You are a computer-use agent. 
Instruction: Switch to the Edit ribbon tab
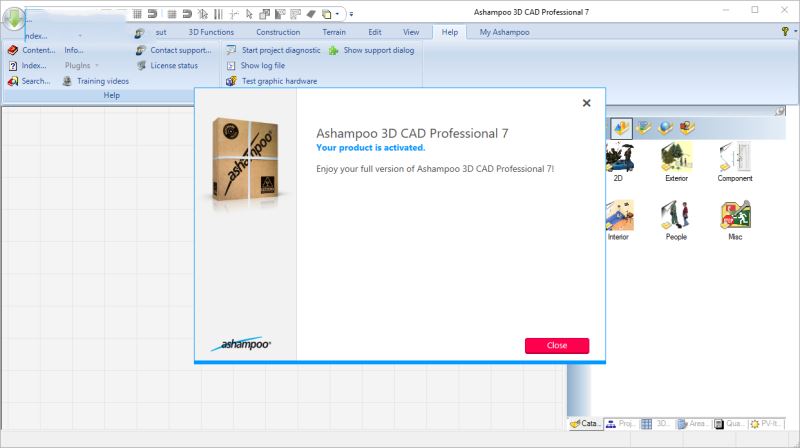click(375, 32)
